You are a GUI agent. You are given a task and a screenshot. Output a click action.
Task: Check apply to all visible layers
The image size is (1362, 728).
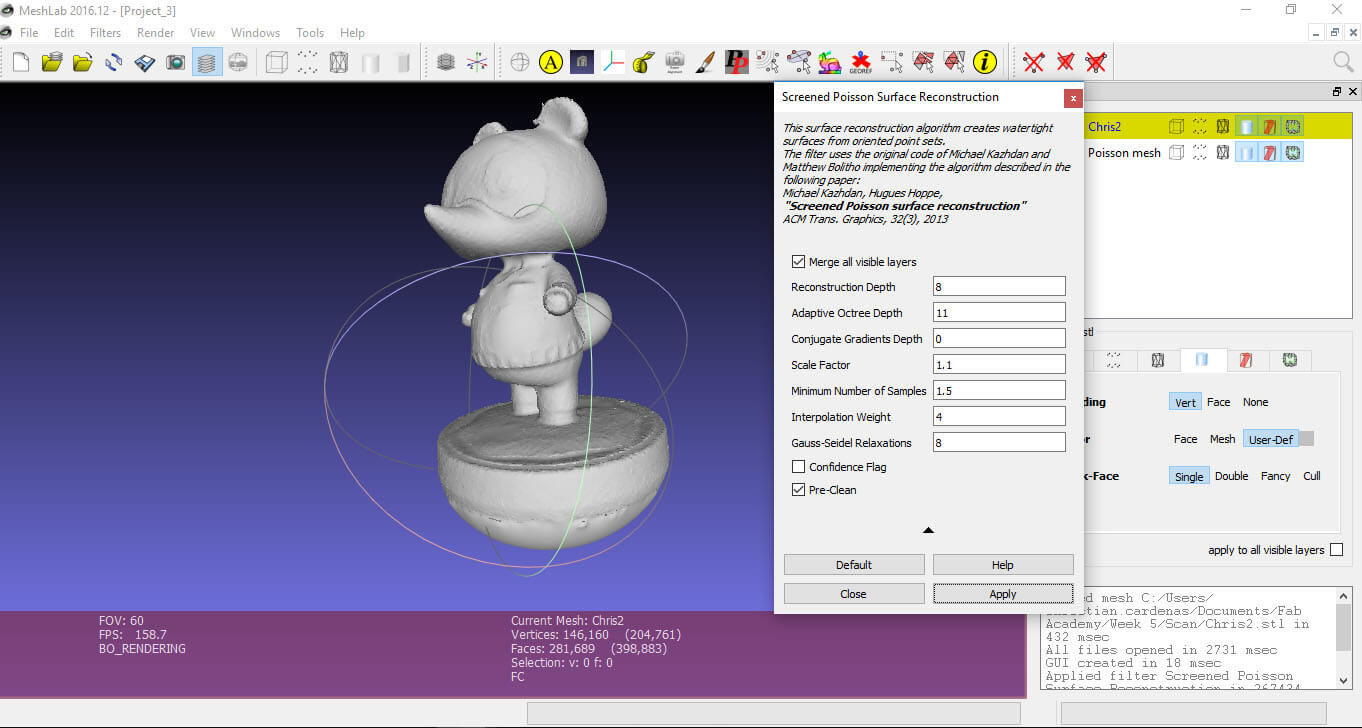[x=1337, y=550]
